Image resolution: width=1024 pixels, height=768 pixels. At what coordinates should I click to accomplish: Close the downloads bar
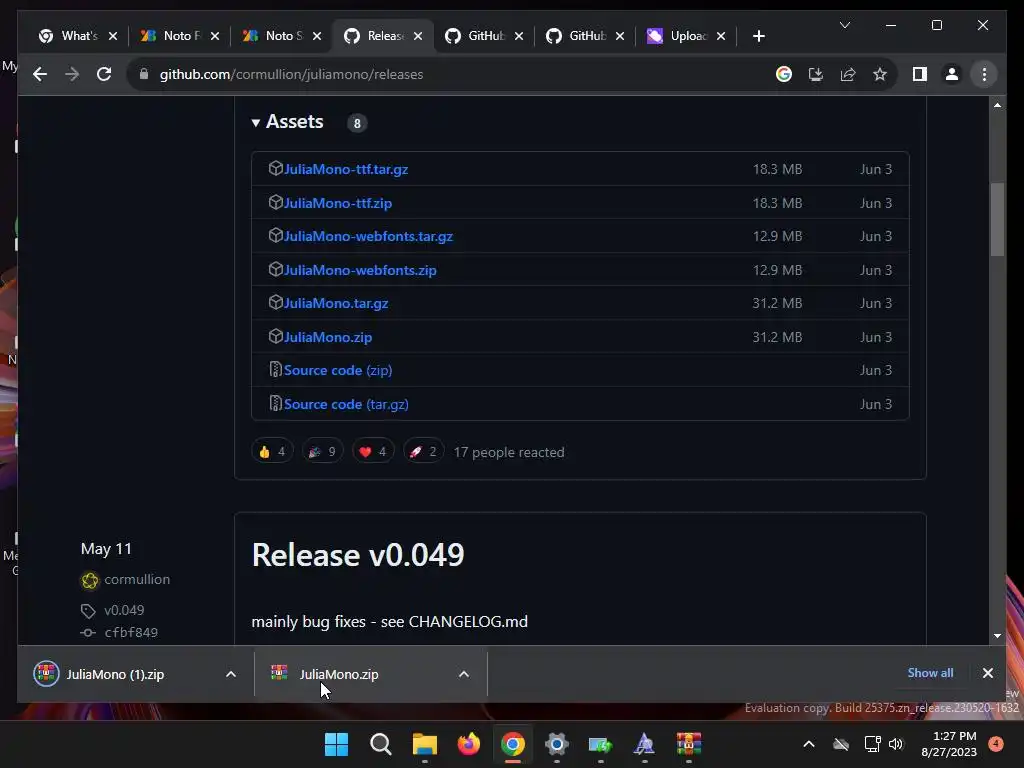click(987, 673)
